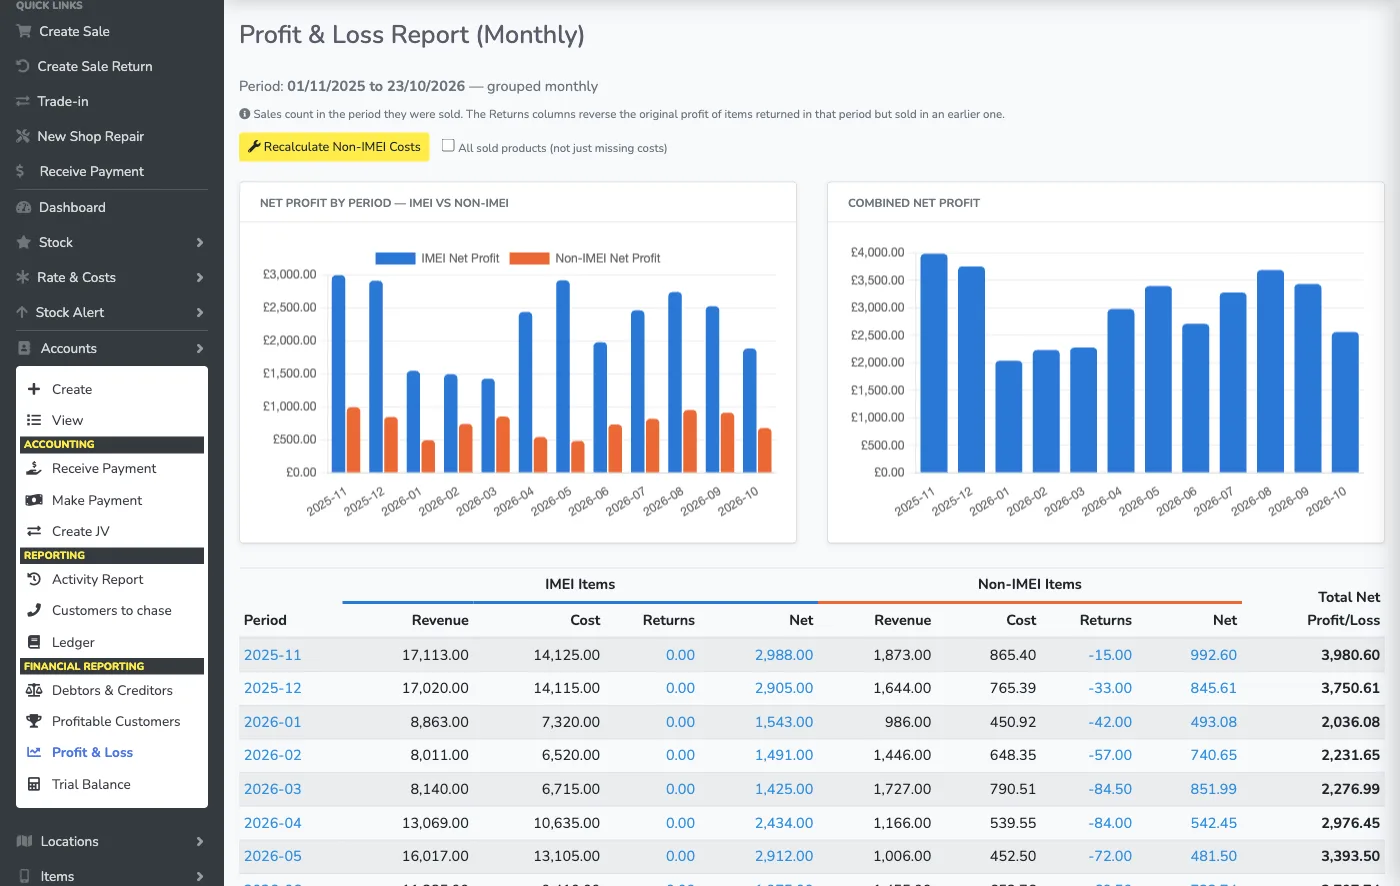Open the Create JV menu item
This screenshot has height=886, width=1400.
tap(112, 531)
